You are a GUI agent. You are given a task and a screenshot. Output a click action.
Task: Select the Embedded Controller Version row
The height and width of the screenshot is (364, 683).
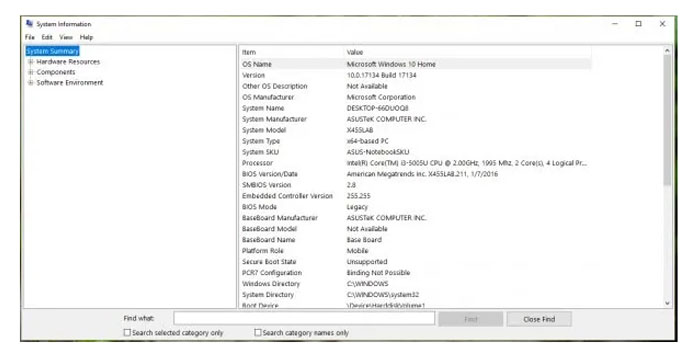tap(416, 196)
